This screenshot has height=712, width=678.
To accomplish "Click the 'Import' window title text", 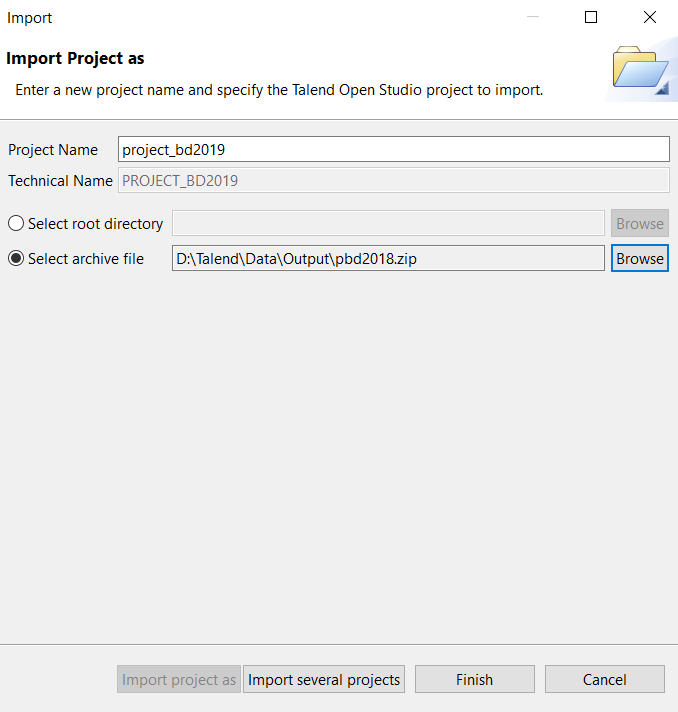I will [x=30, y=18].
